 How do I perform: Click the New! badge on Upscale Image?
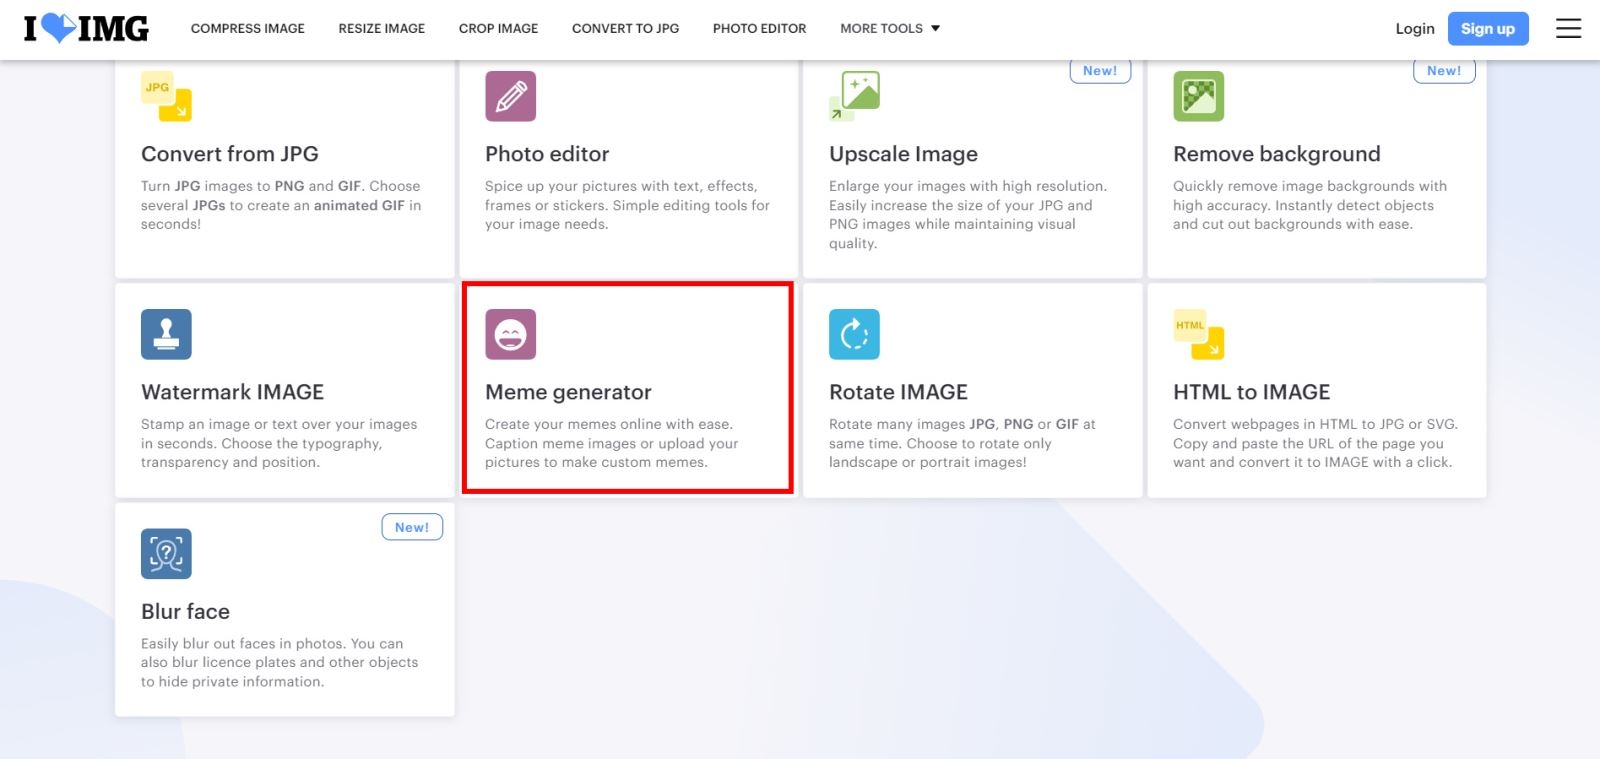pyautogui.click(x=1100, y=71)
